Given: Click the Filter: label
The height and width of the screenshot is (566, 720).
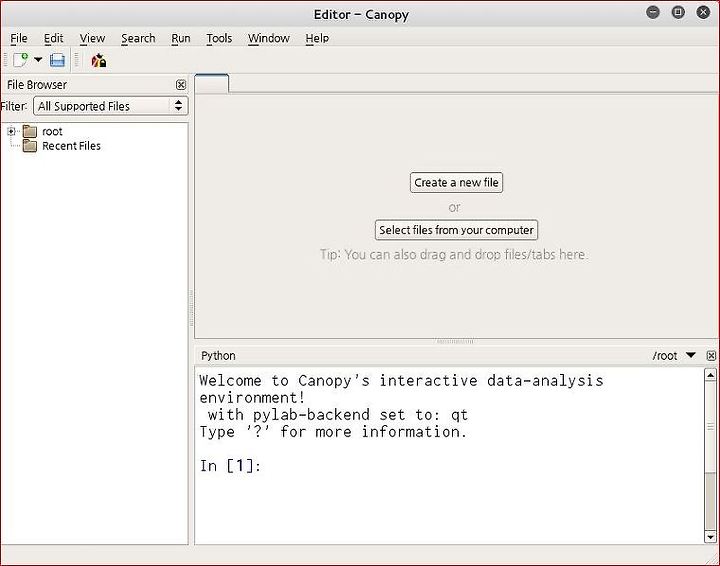Looking at the screenshot, I should coord(14,106).
